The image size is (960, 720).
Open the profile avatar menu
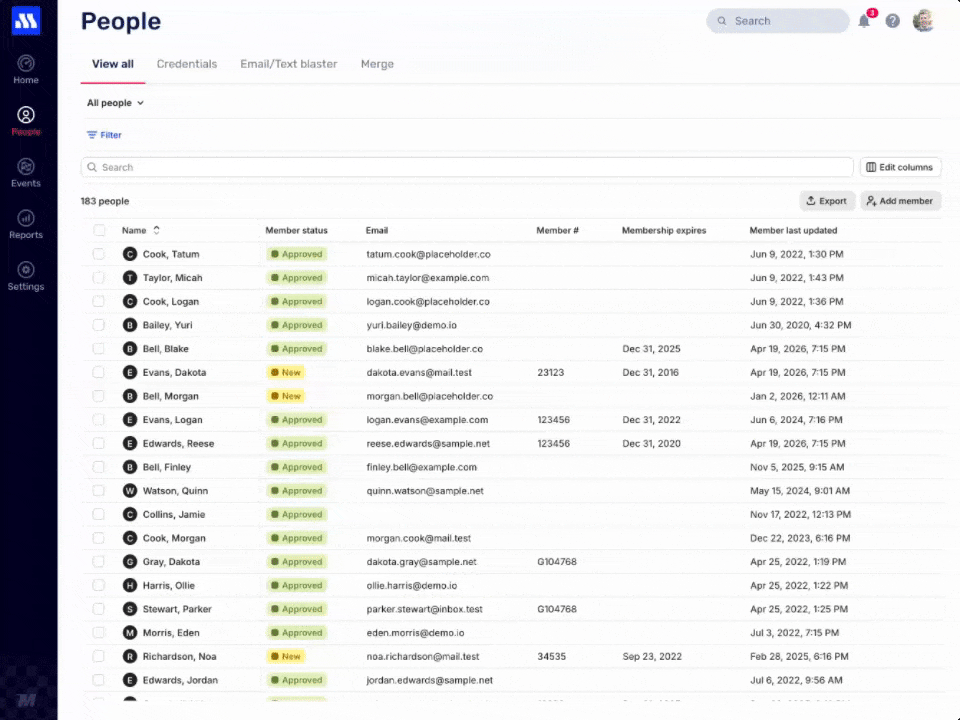point(923,21)
